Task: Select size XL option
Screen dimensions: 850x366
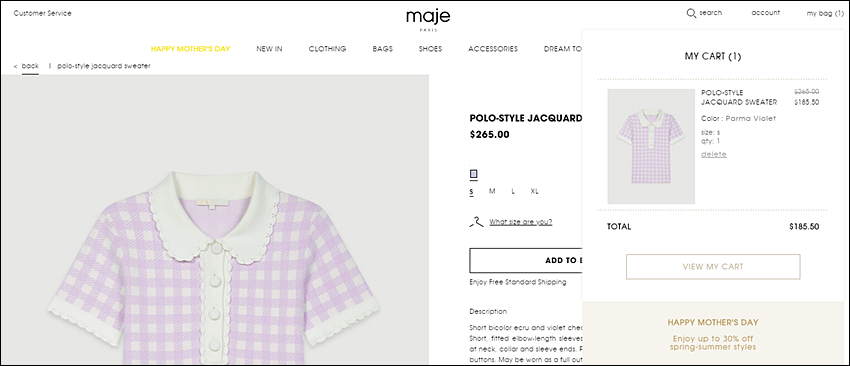Action: click(x=535, y=191)
